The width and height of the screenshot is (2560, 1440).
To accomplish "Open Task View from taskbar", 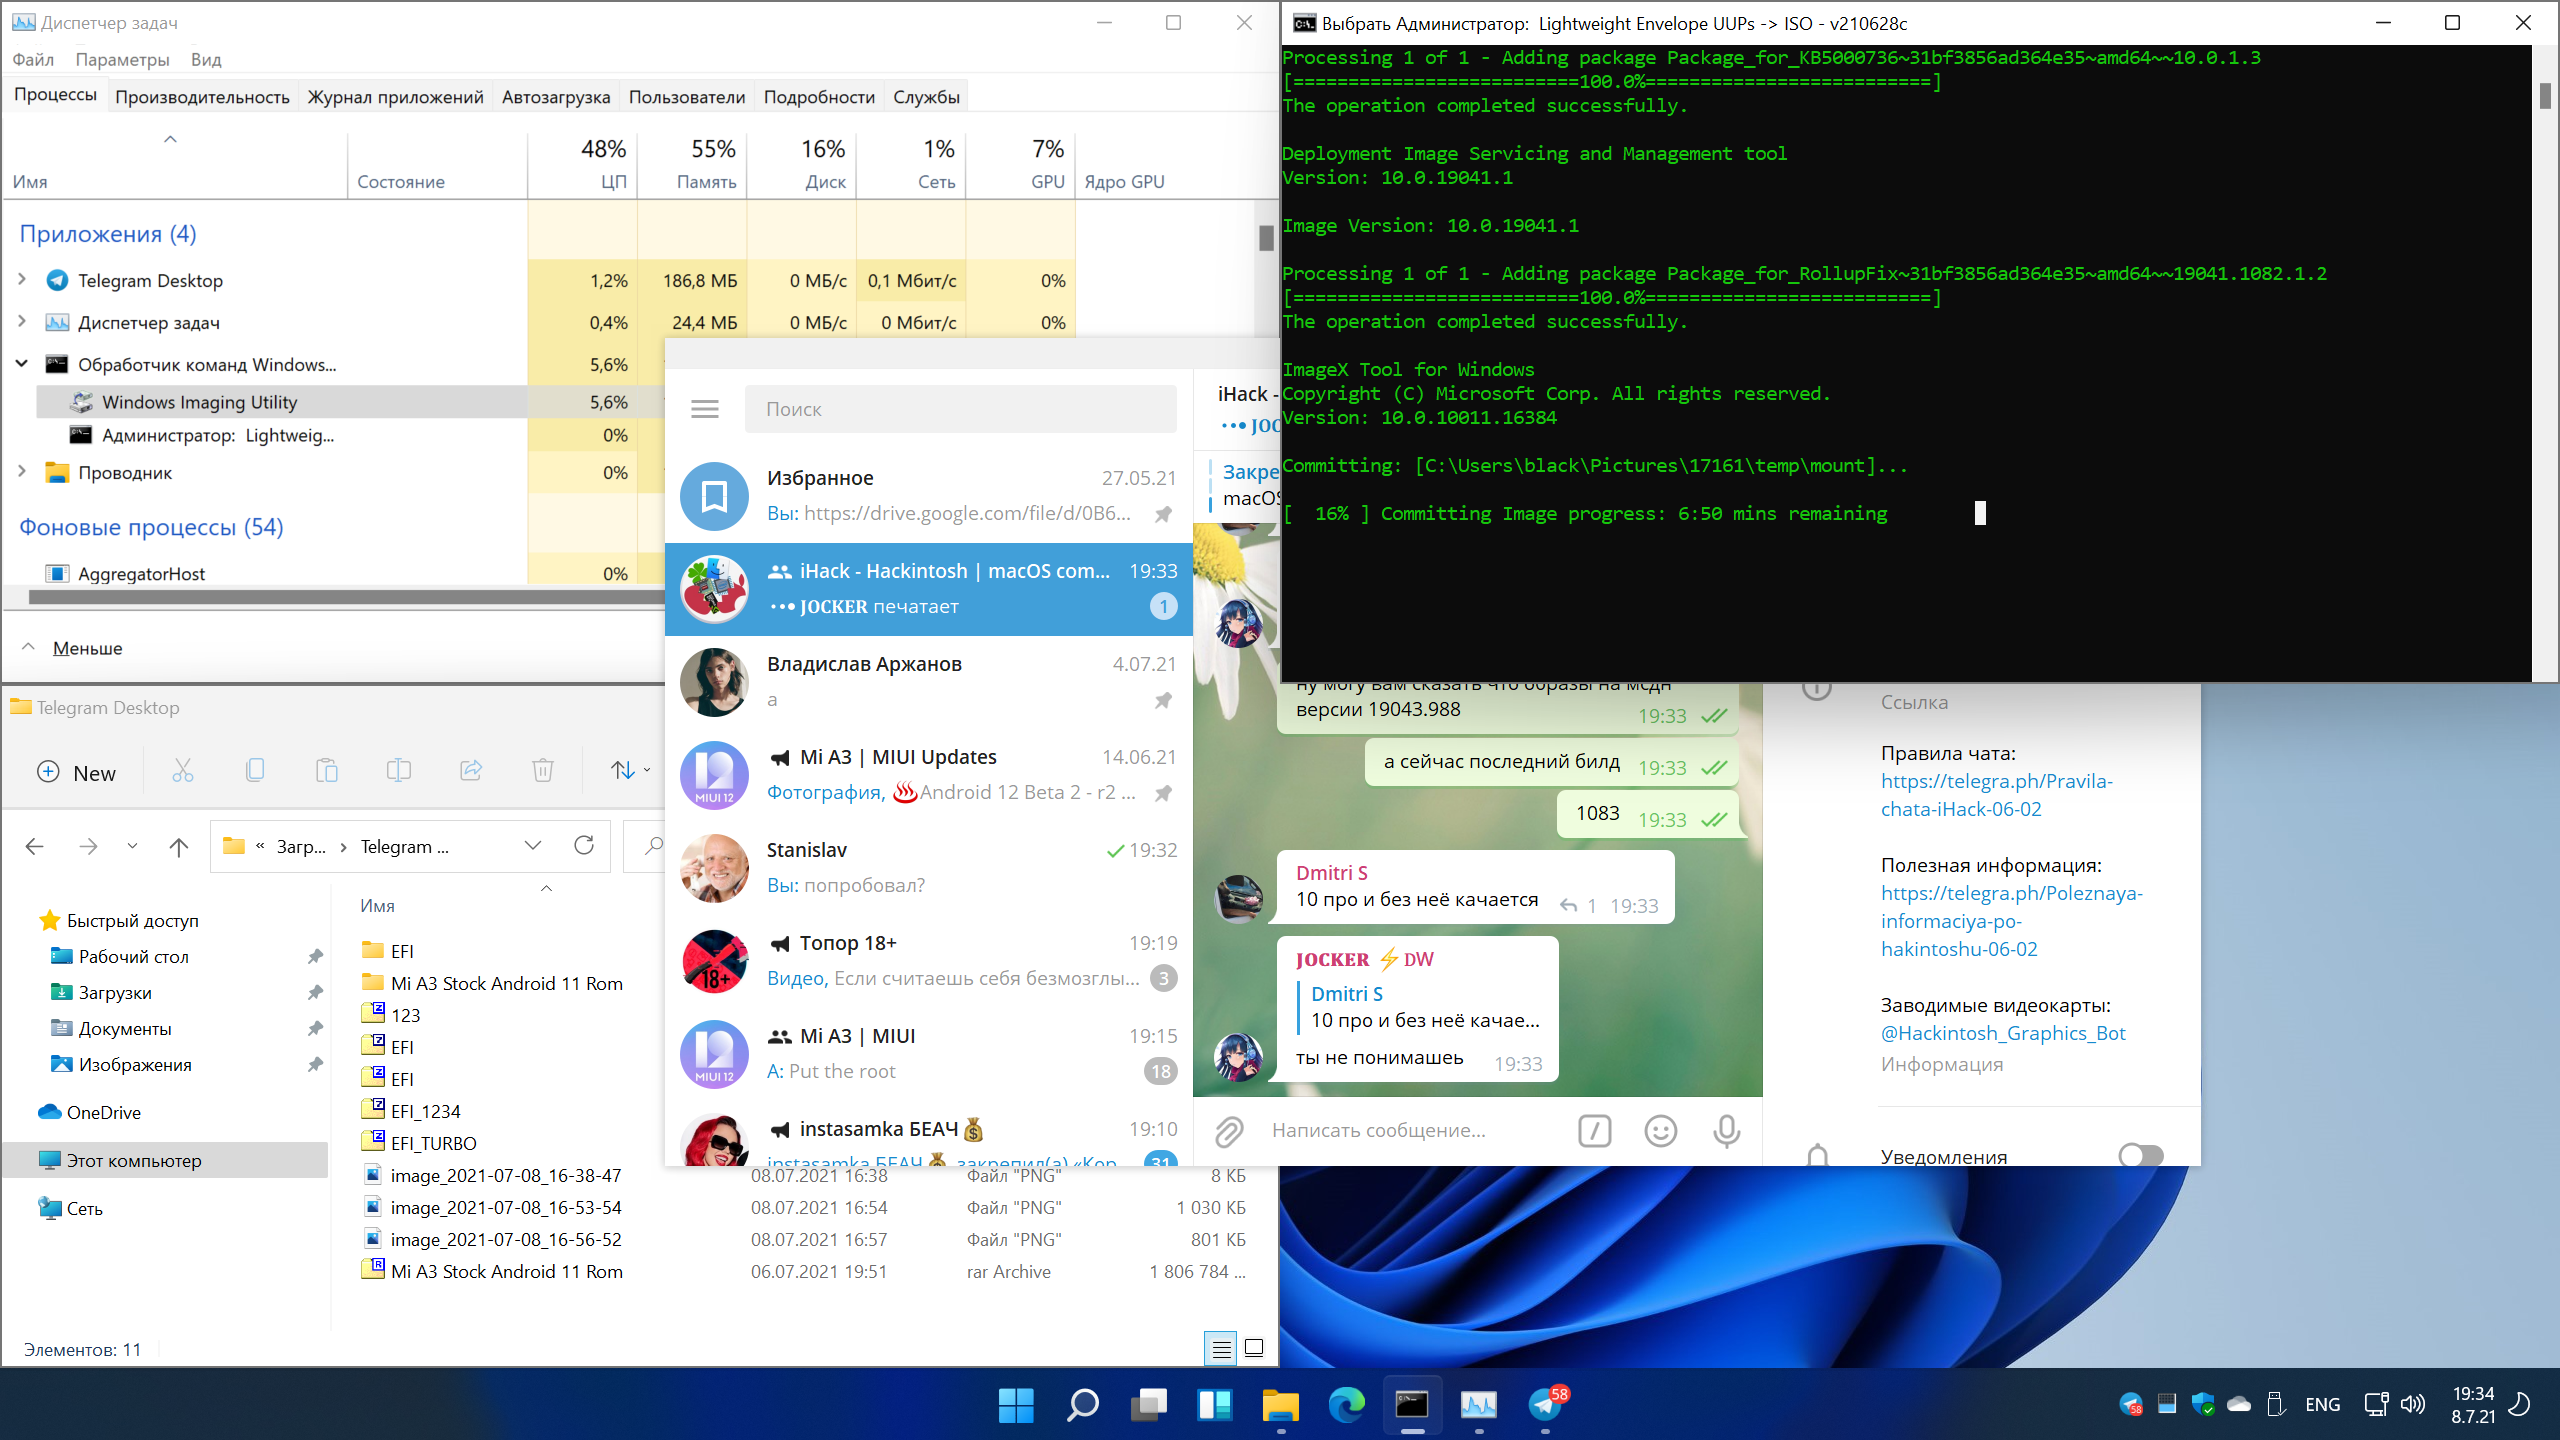I will coord(1148,1405).
